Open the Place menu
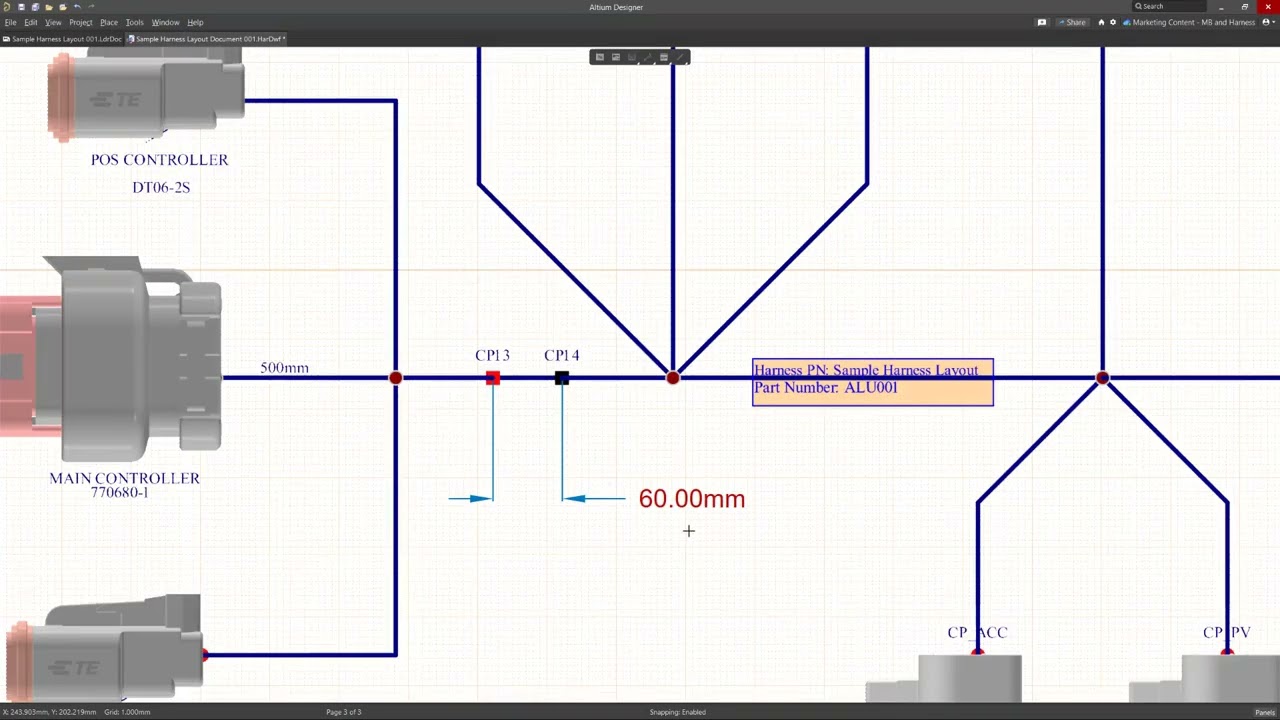The height and width of the screenshot is (720, 1280). coord(108,22)
